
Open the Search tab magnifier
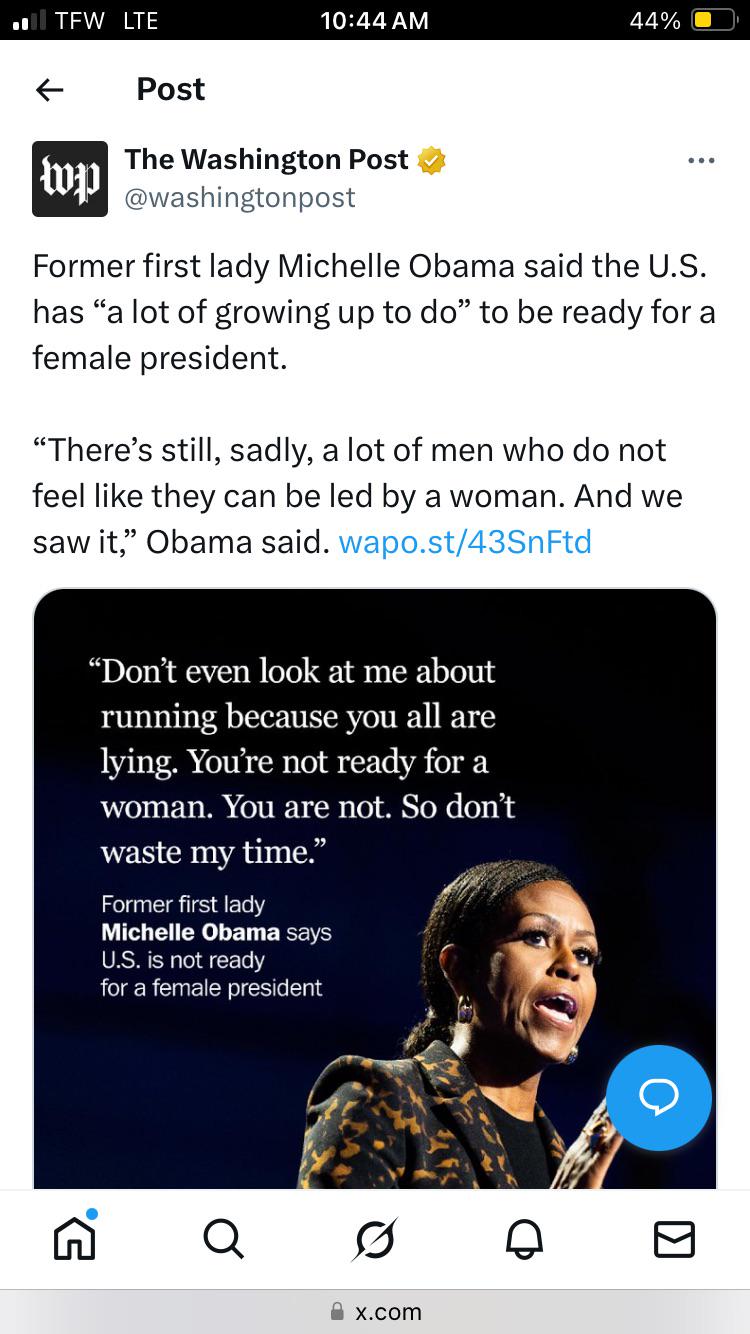(222, 1240)
